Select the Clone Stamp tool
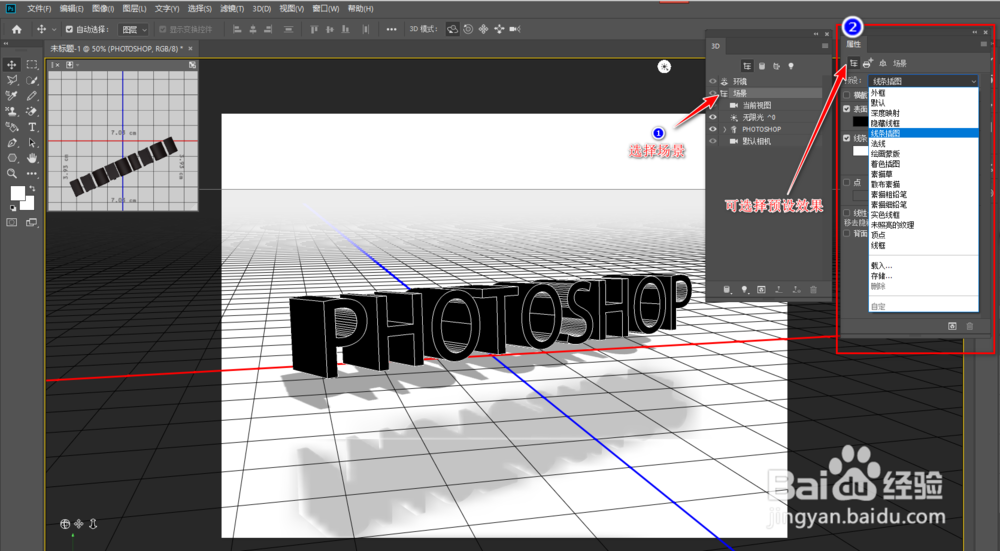Image resolution: width=1000 pixels, height=551 pixels. pyautogui.click(x=11, y=111)
